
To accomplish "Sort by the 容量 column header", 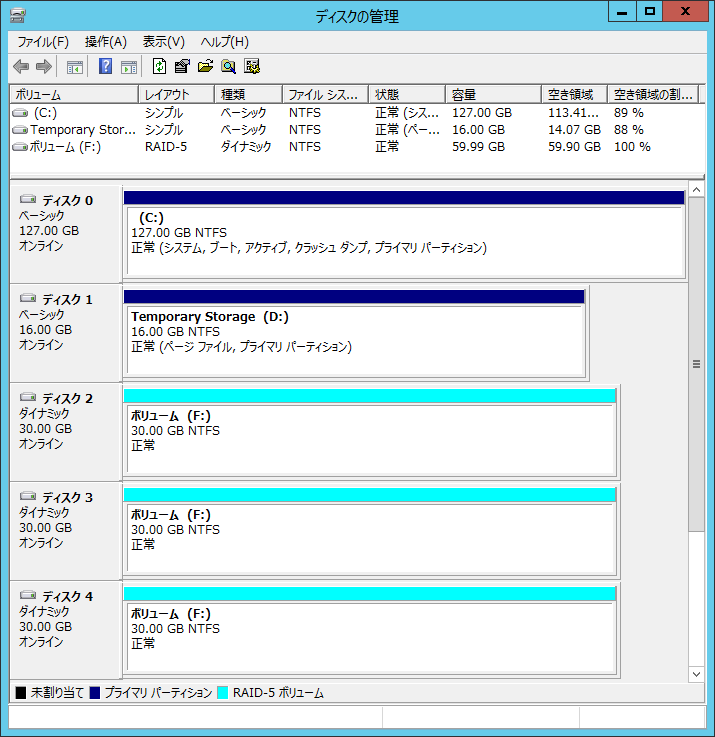I will (x=494, y=94).
